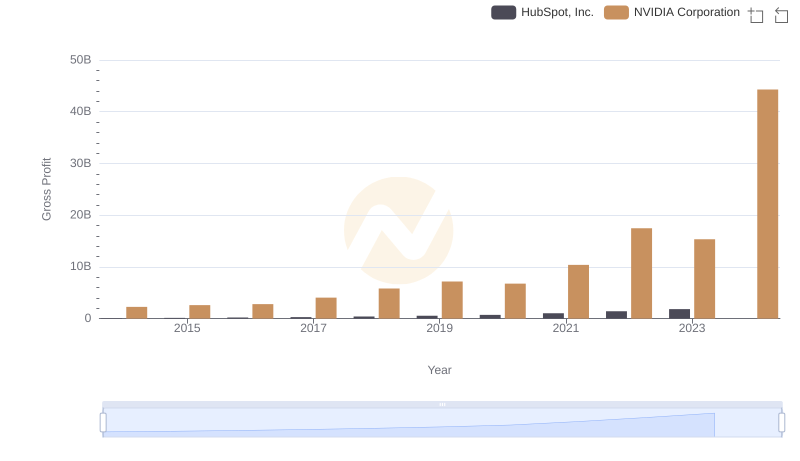
Task: Select the NVIDIA bar for 2021
Action: click(x=578, y=292)
